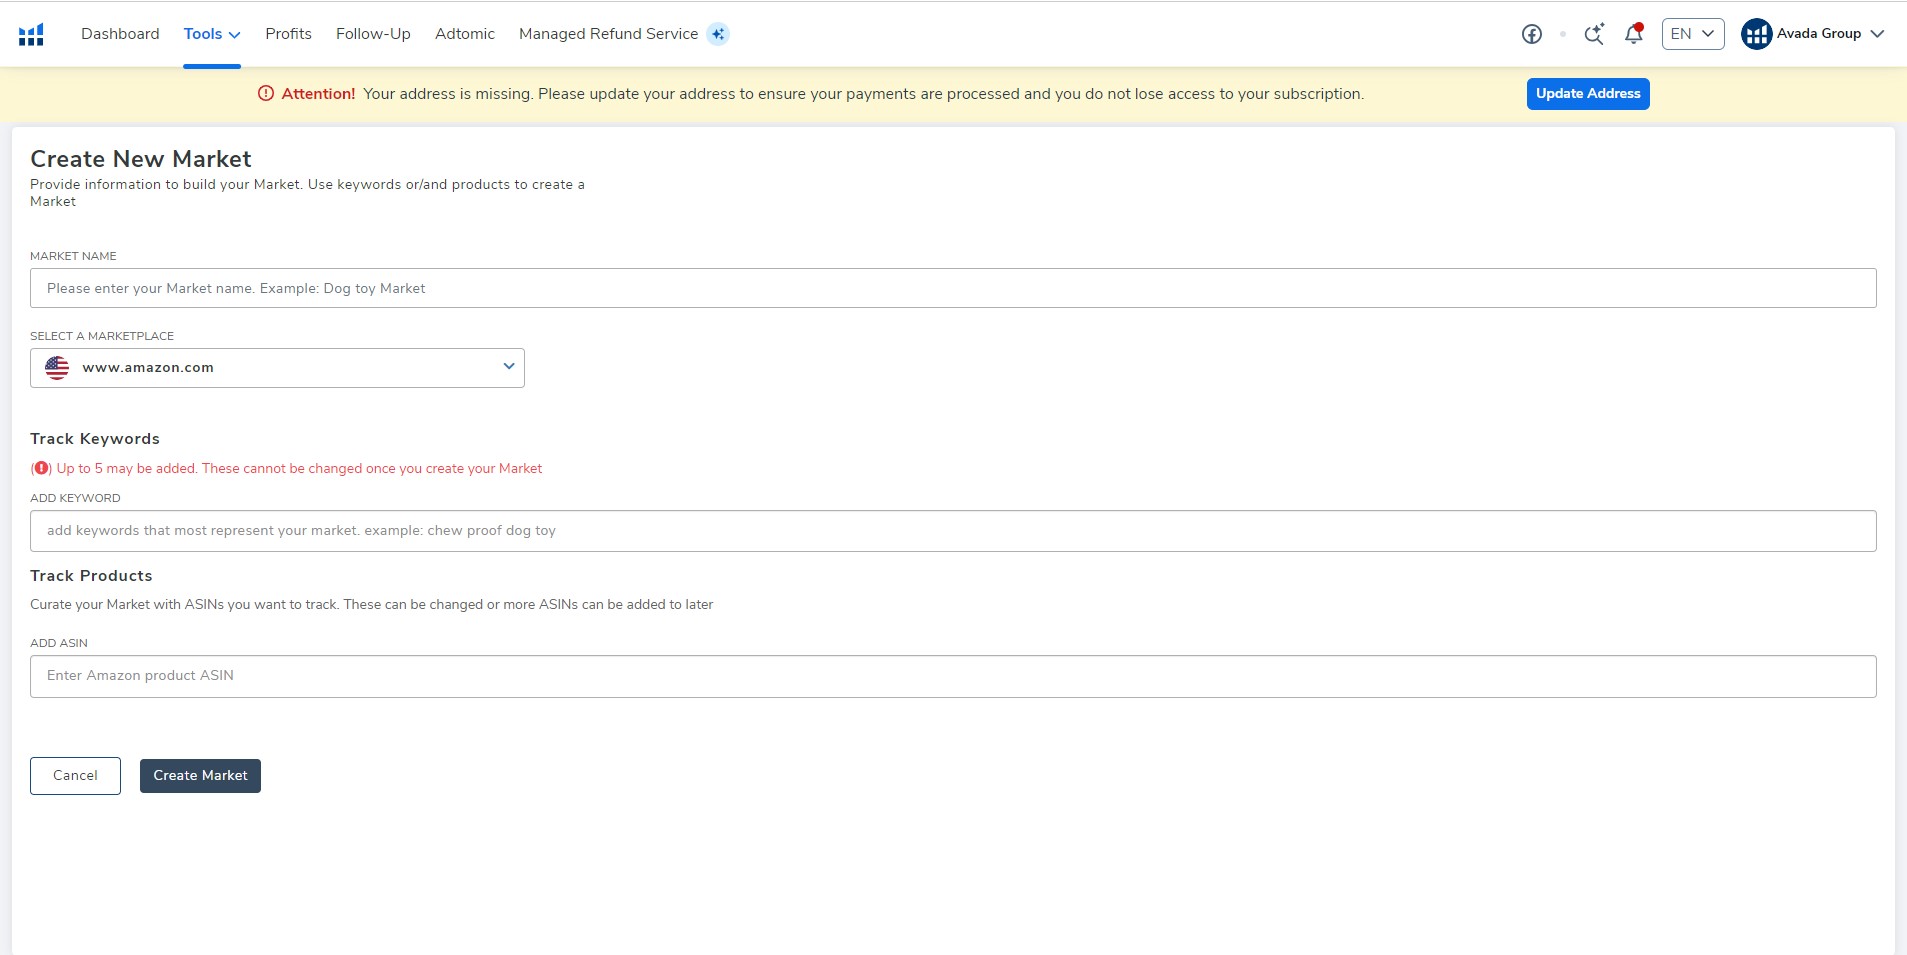Screen dimensions: 1907x955
Task: Click the Create Market button
Action: point(200,776)
